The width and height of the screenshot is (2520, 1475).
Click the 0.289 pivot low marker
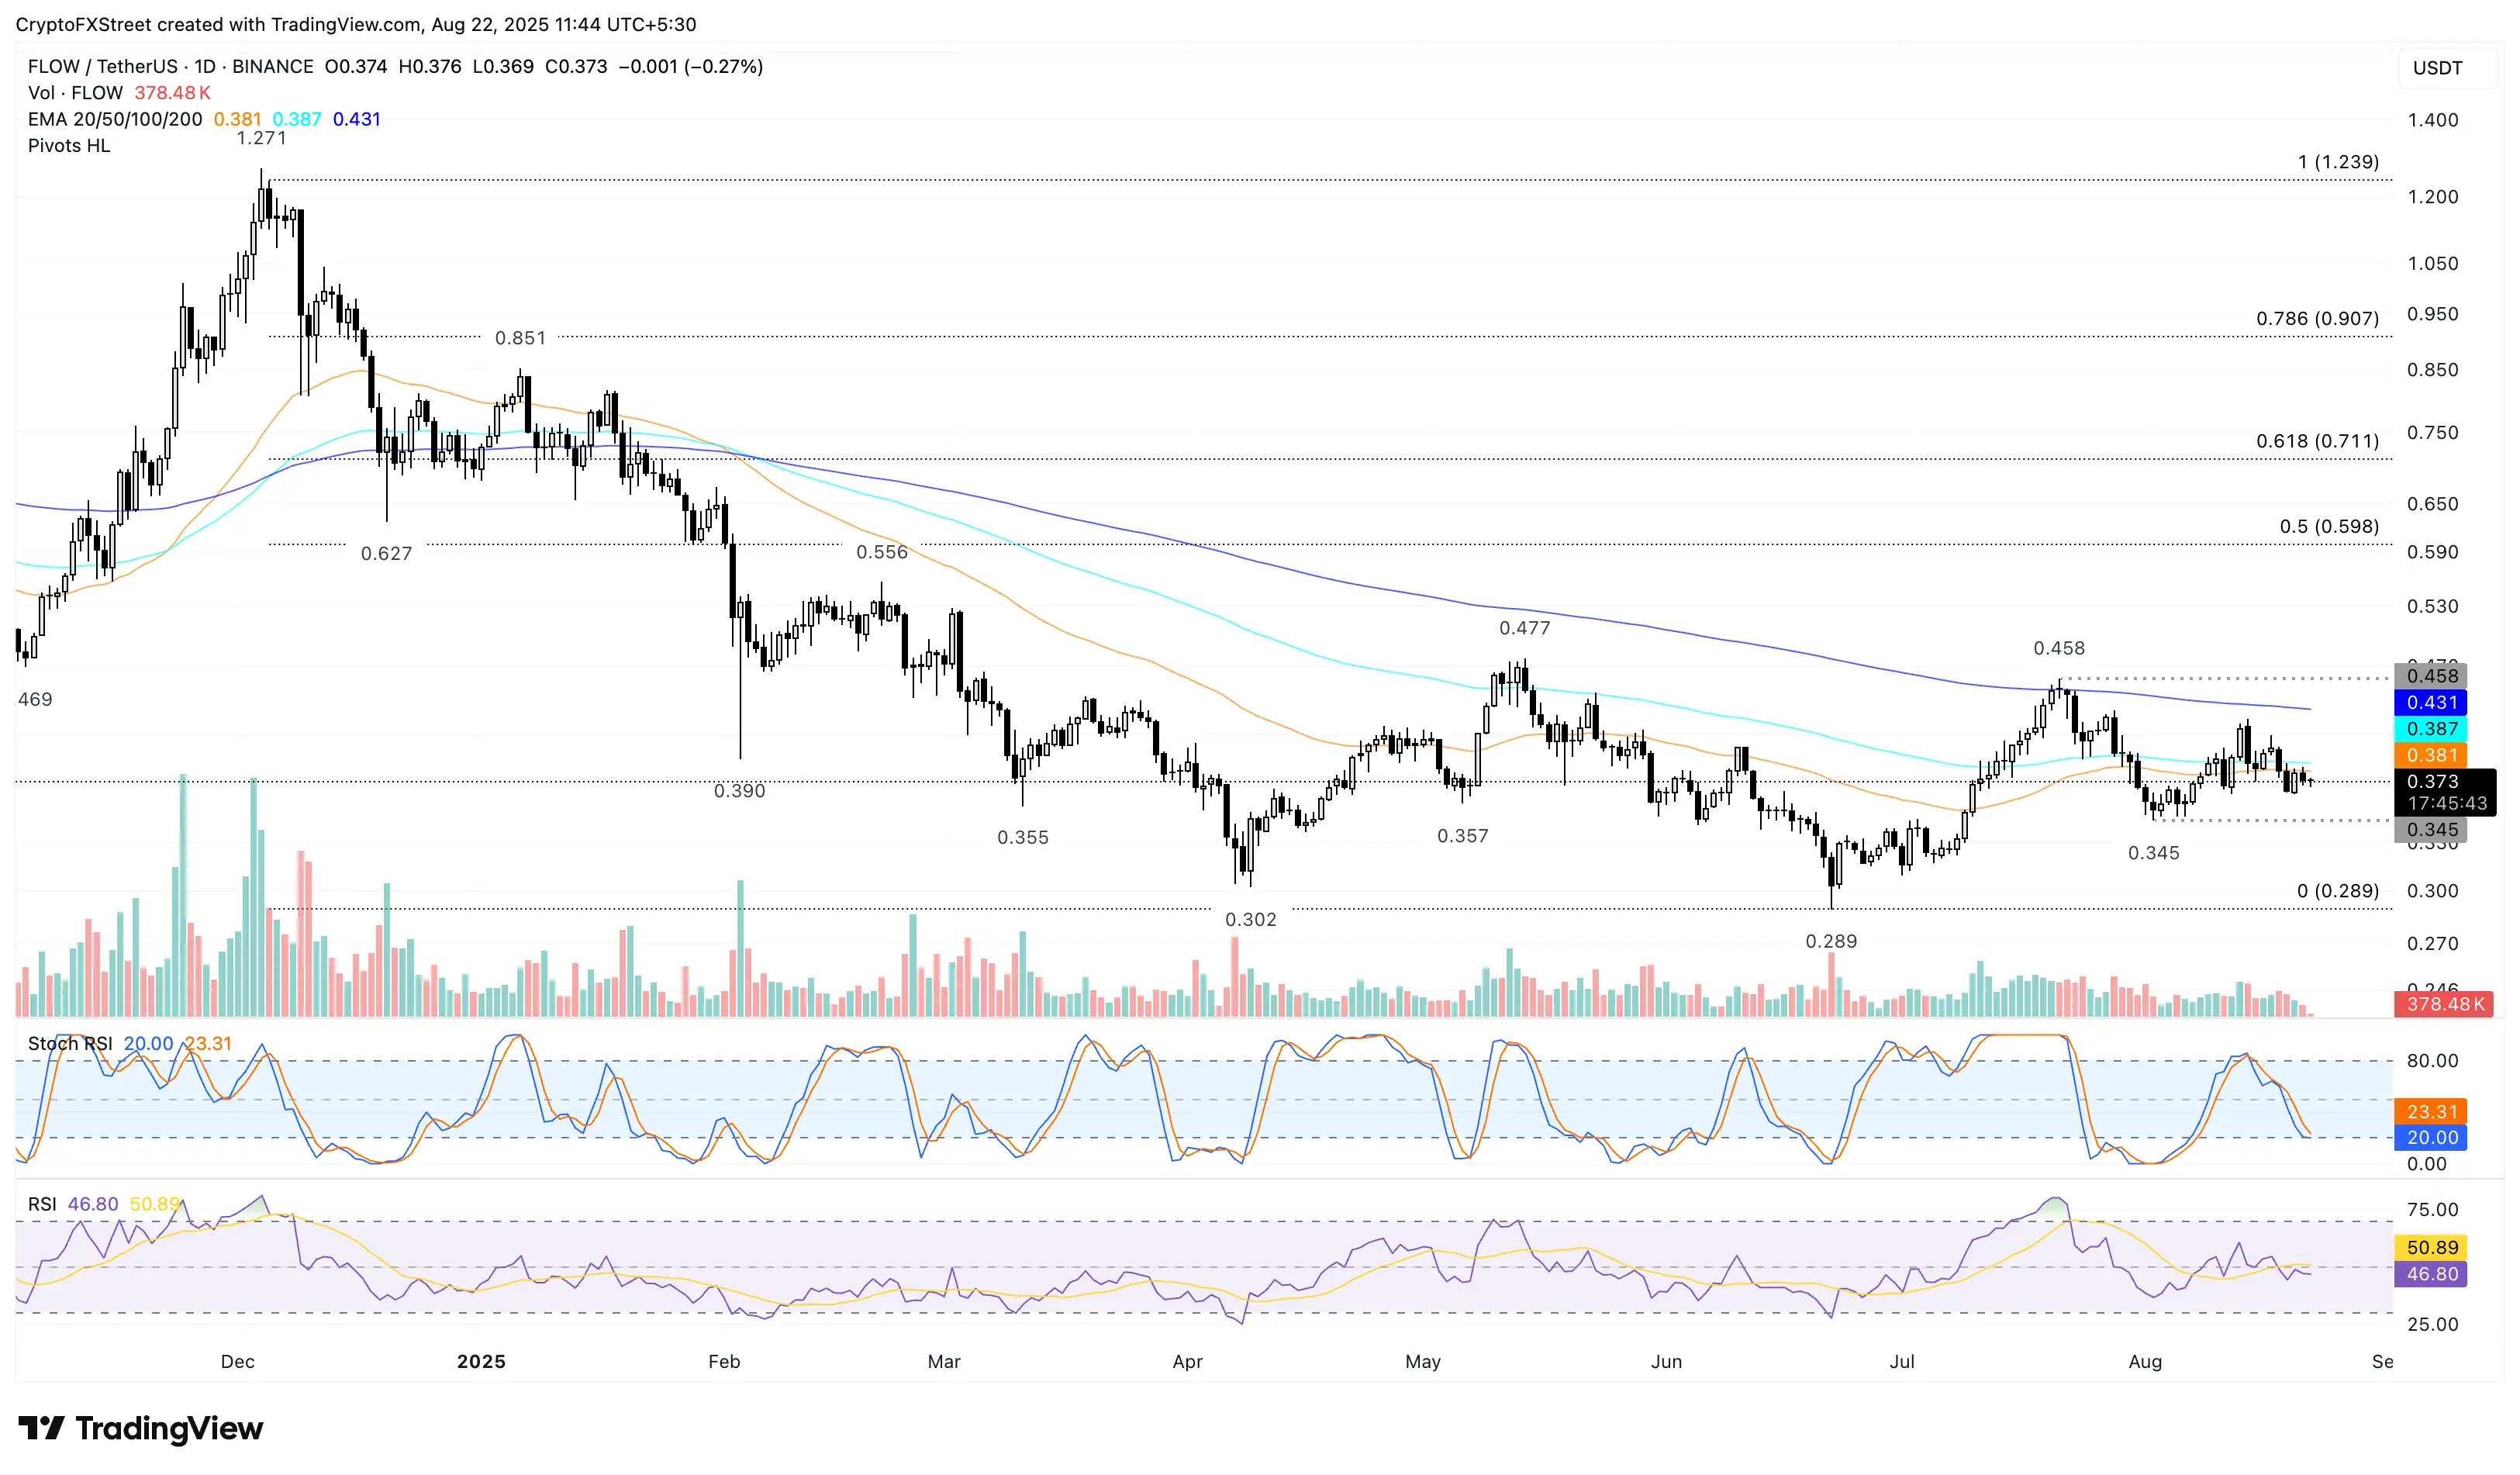click(x=1830, y=941)
